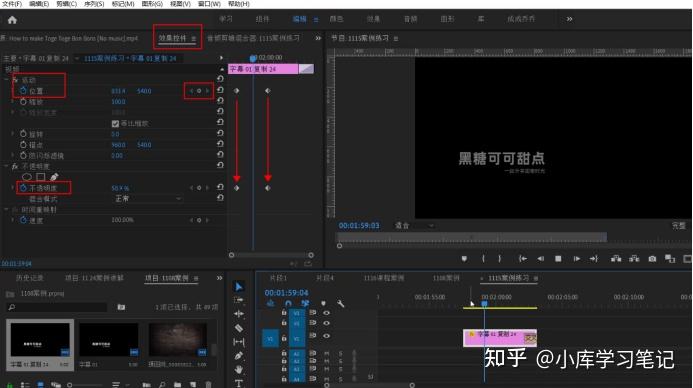This screenshot has height=388, width=693.
Task: Add marker in Program monitor
Action: pos(464,259)
